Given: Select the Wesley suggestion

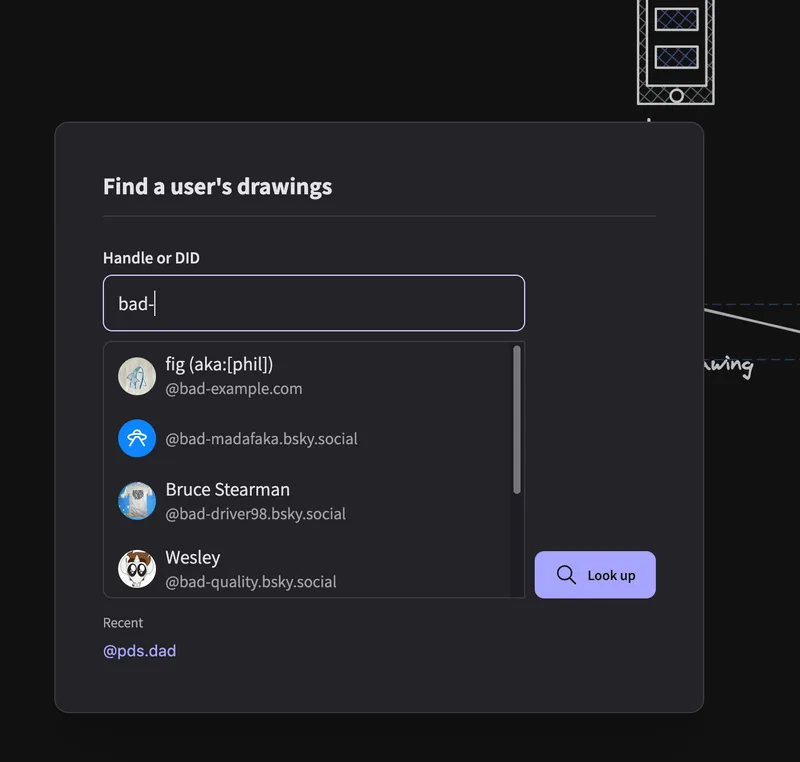Looking at the screenshot, I should [x=309, y=569].
